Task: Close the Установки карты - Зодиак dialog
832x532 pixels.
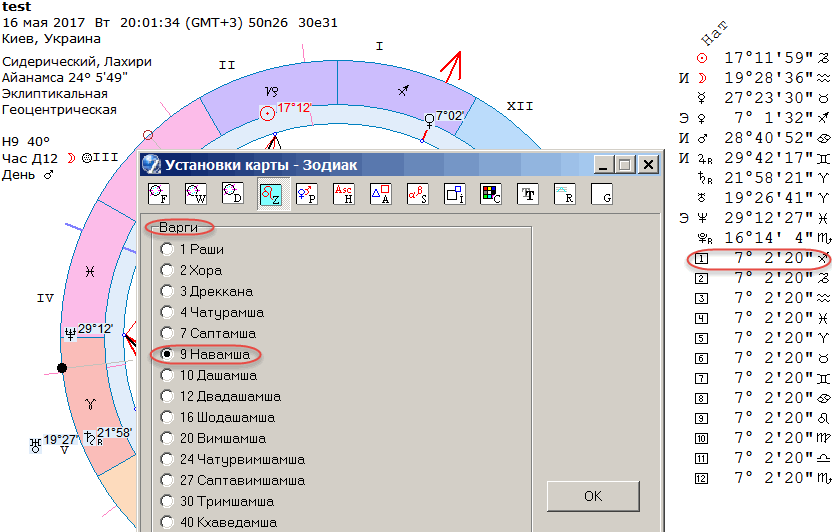Action: tap(648, 165)
